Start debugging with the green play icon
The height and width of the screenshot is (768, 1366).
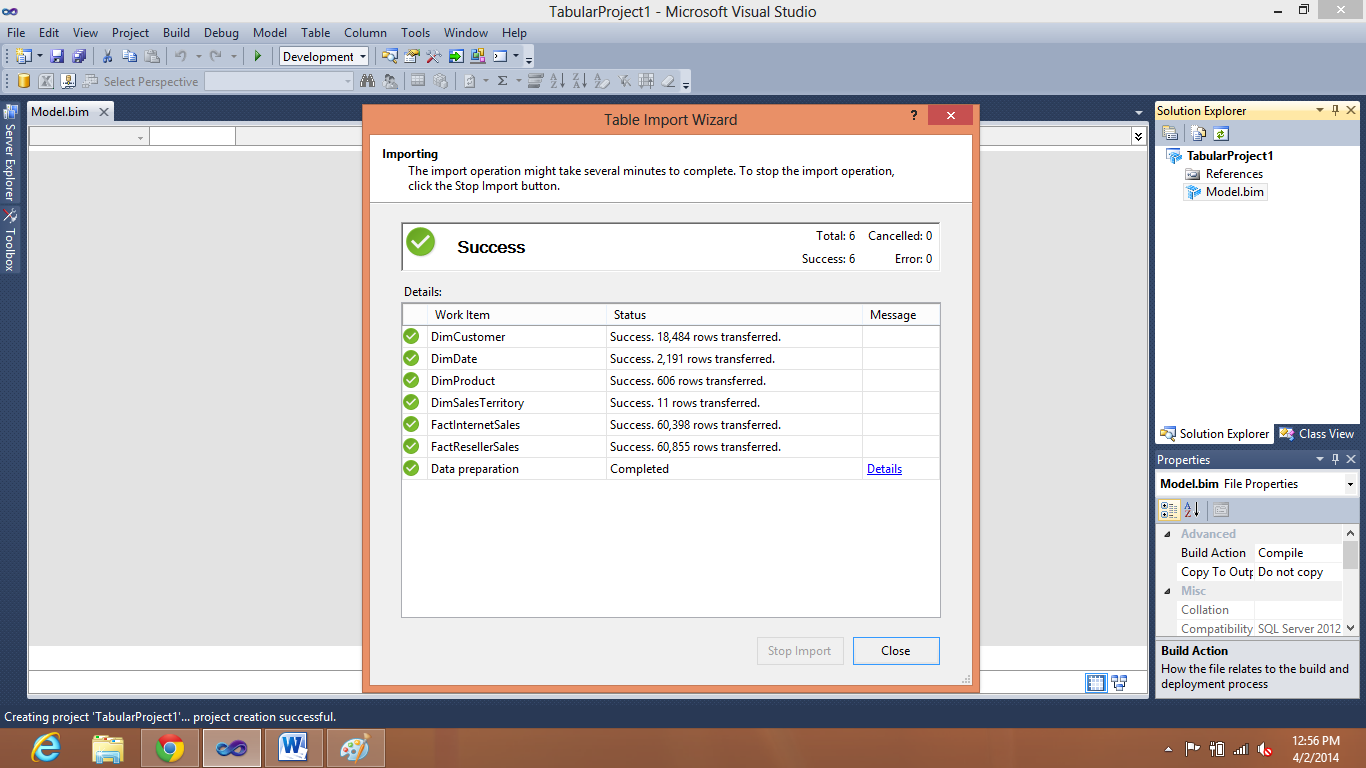point(258,56)
